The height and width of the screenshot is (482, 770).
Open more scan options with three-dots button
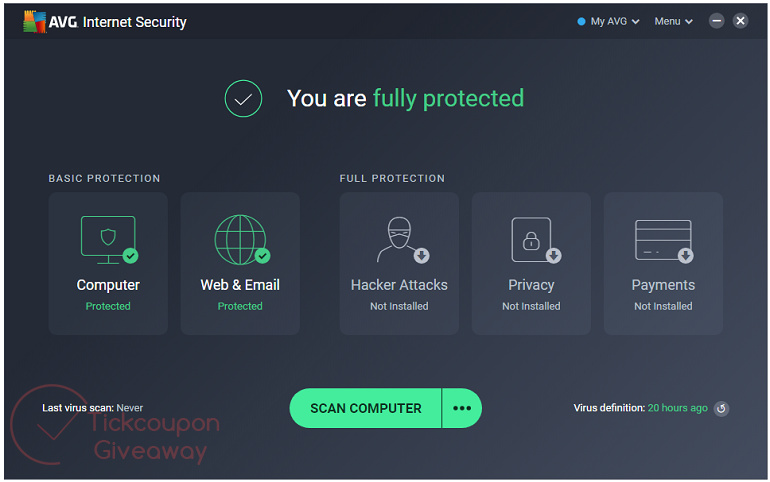pos(461,408)
